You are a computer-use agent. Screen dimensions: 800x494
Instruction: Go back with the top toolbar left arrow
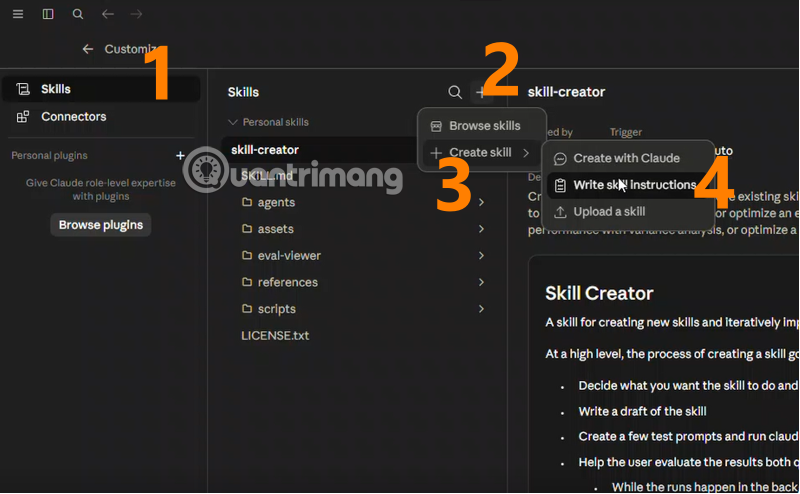(108, 14)
